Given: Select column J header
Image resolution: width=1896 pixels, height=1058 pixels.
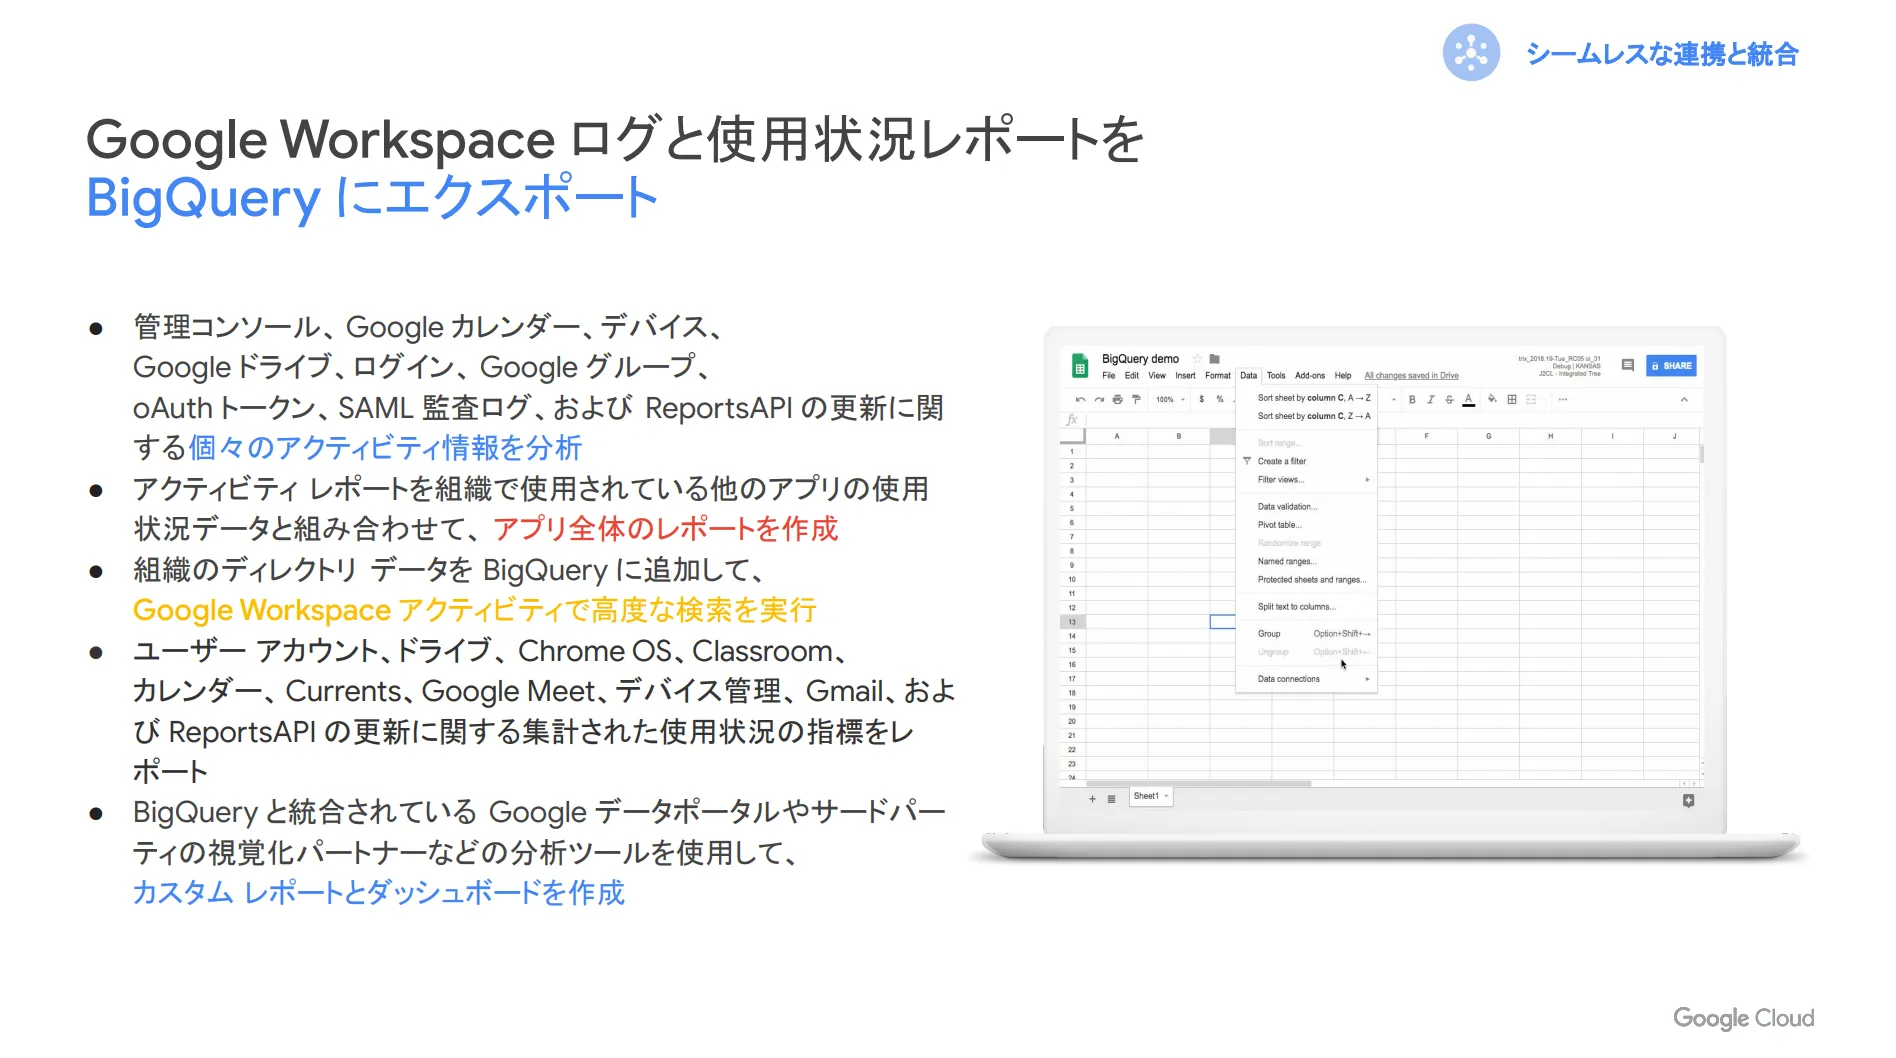Looking at the screenshot, I should pos(1673,436).
